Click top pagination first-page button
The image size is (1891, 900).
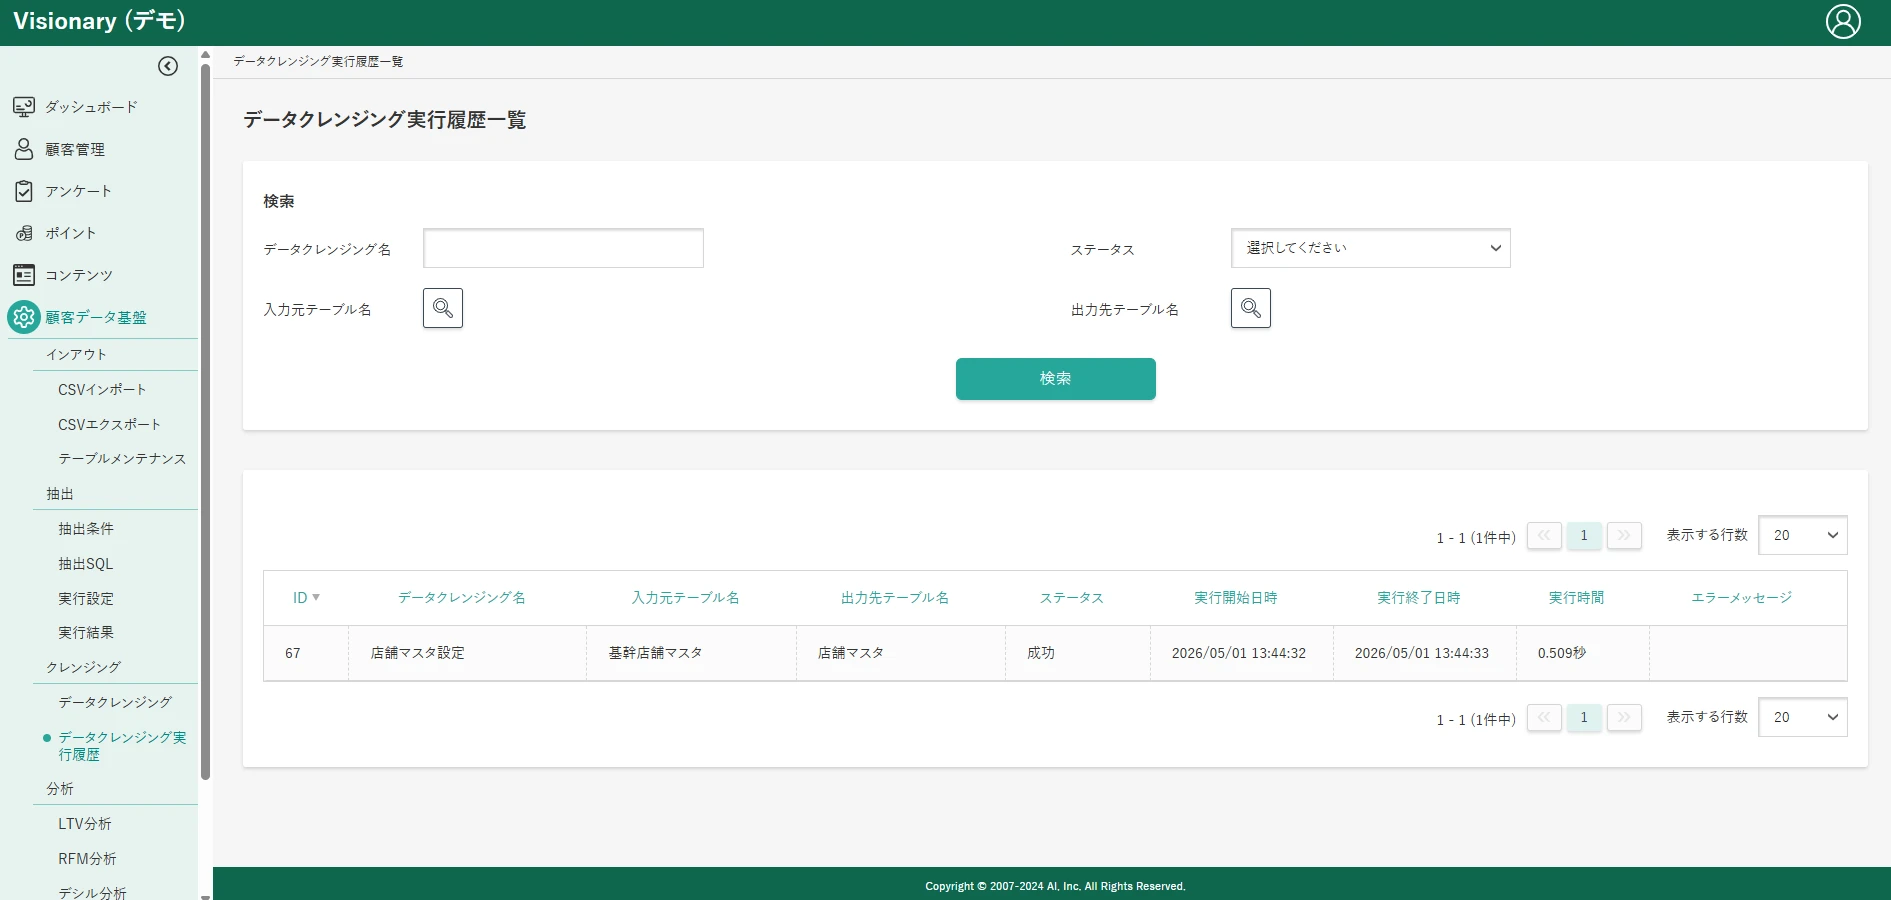(1544, 536)
